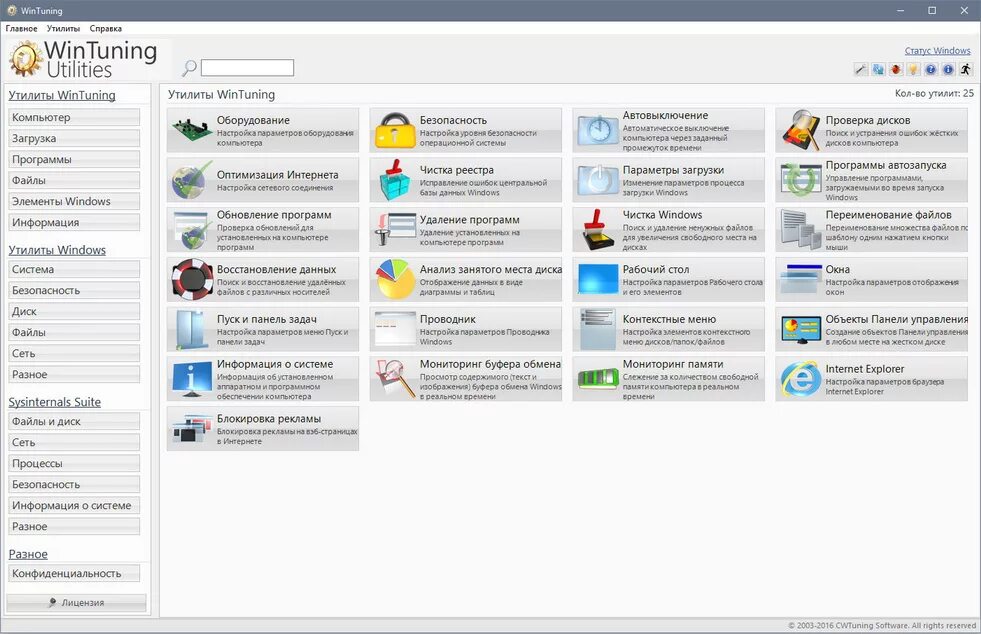The image size is (981, 634).
Task: Open Оптимизация Интернета globe utility
Action: 263,180
